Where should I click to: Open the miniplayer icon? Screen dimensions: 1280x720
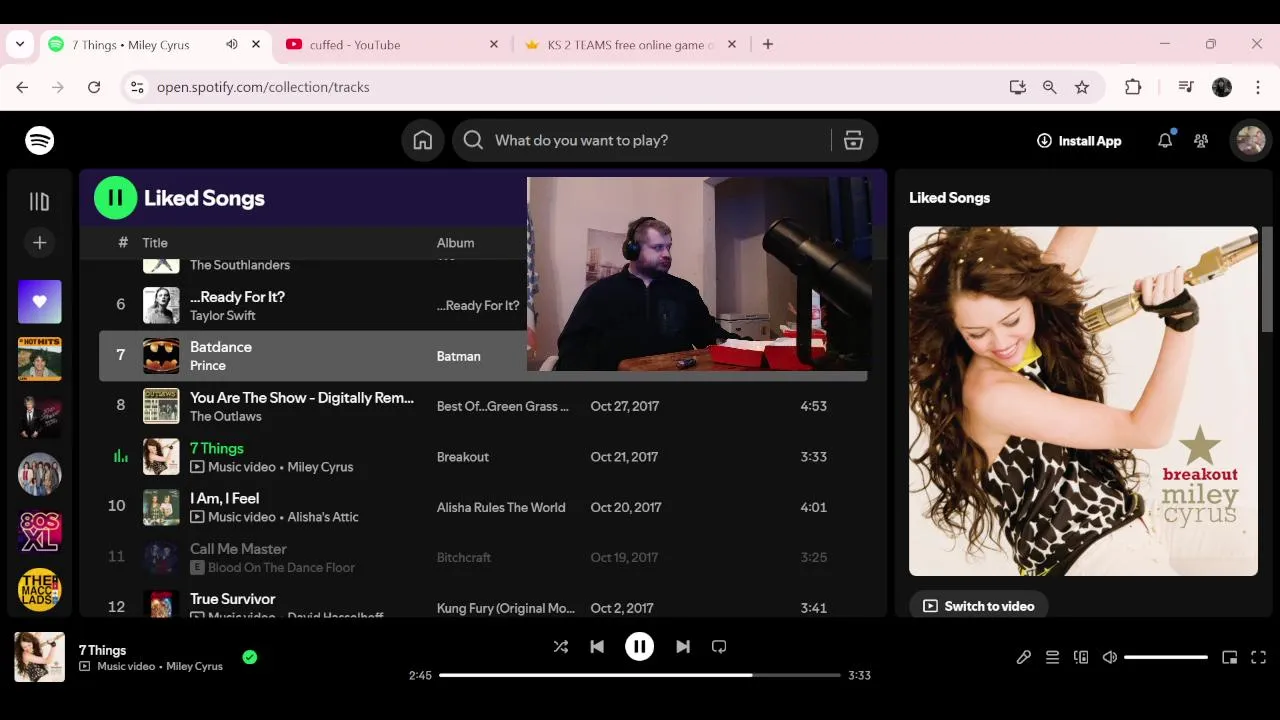coord(1230,657)
